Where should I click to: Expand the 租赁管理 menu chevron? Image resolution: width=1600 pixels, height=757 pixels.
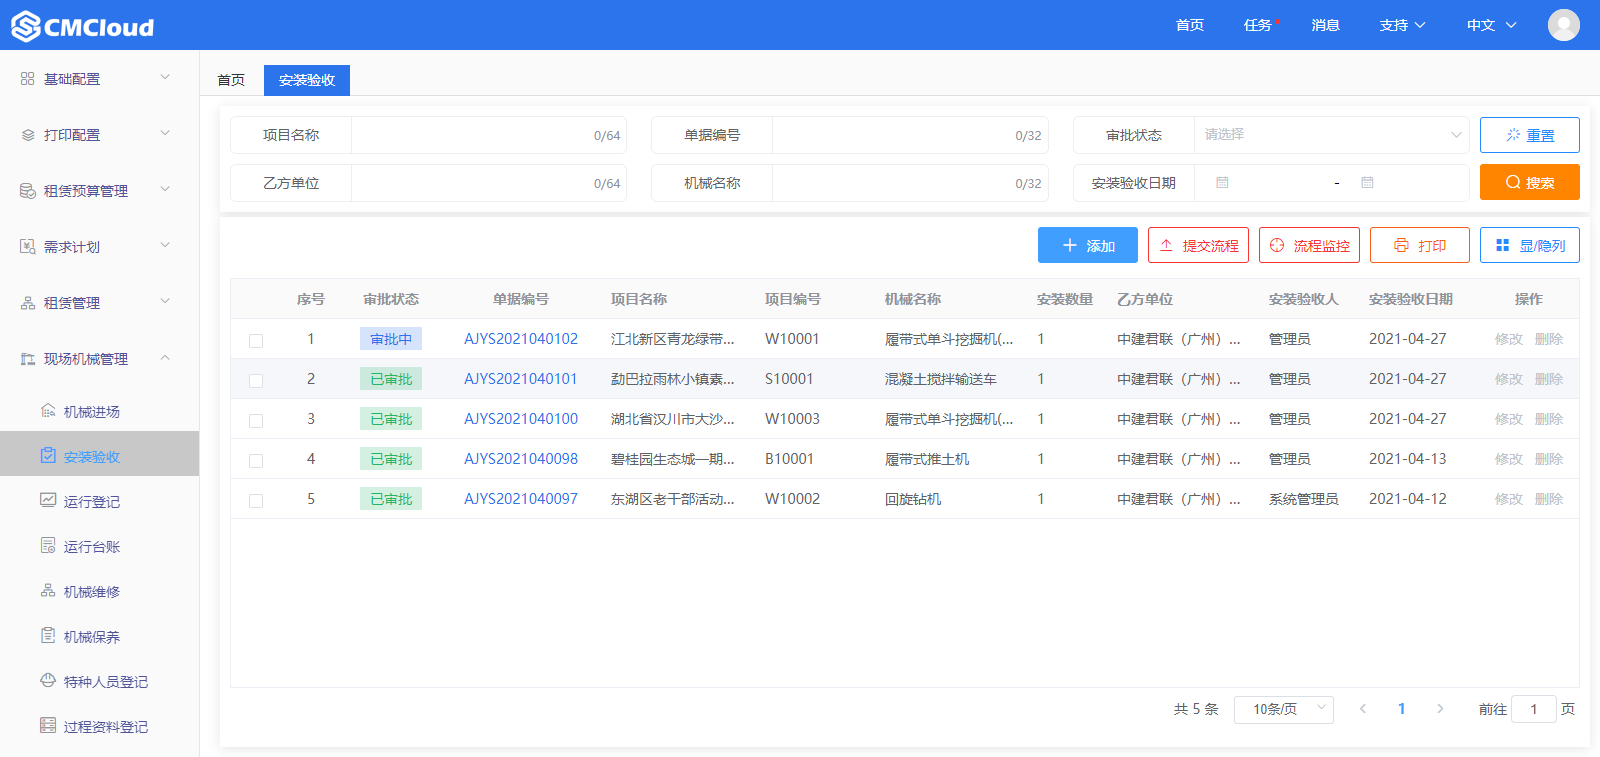[165, 301]
